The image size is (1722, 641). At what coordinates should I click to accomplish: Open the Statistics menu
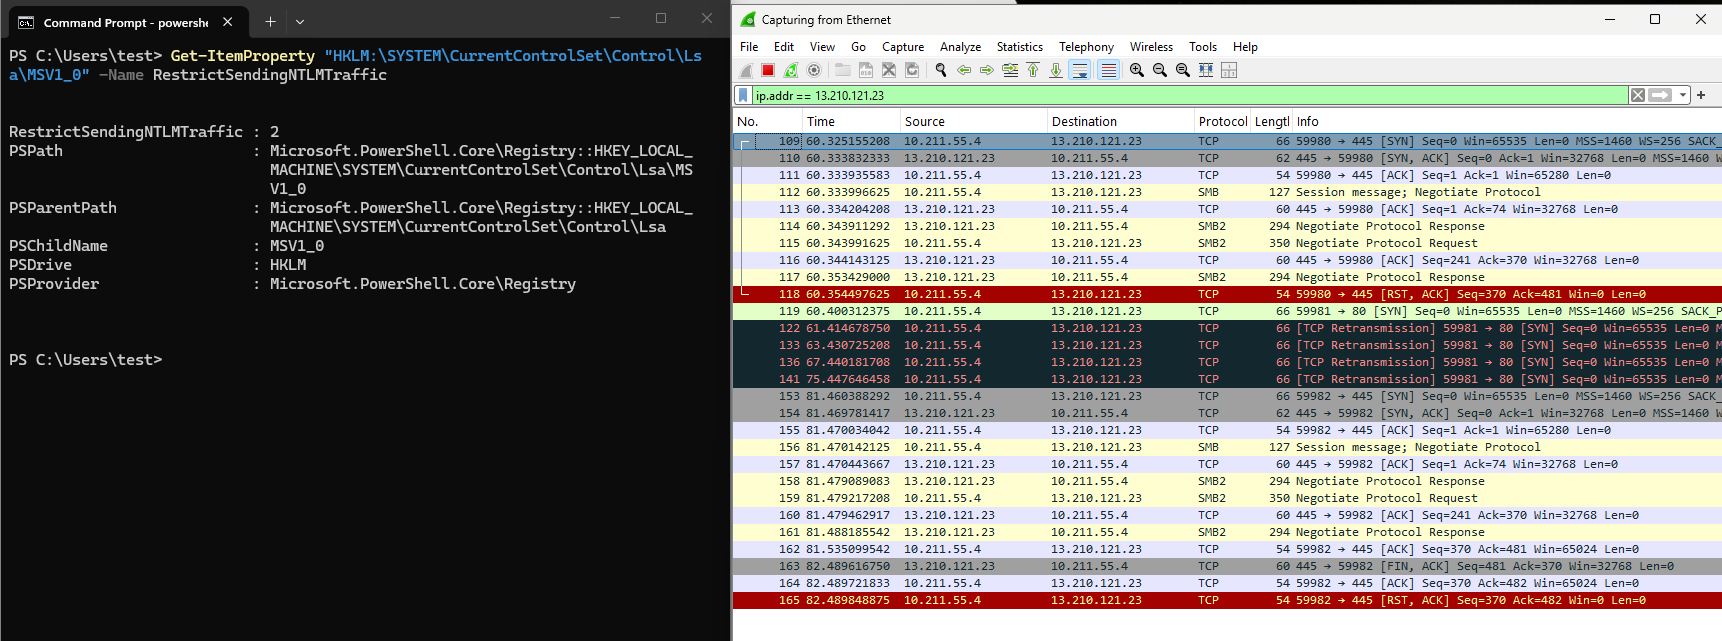click(x=1019, y=47)
